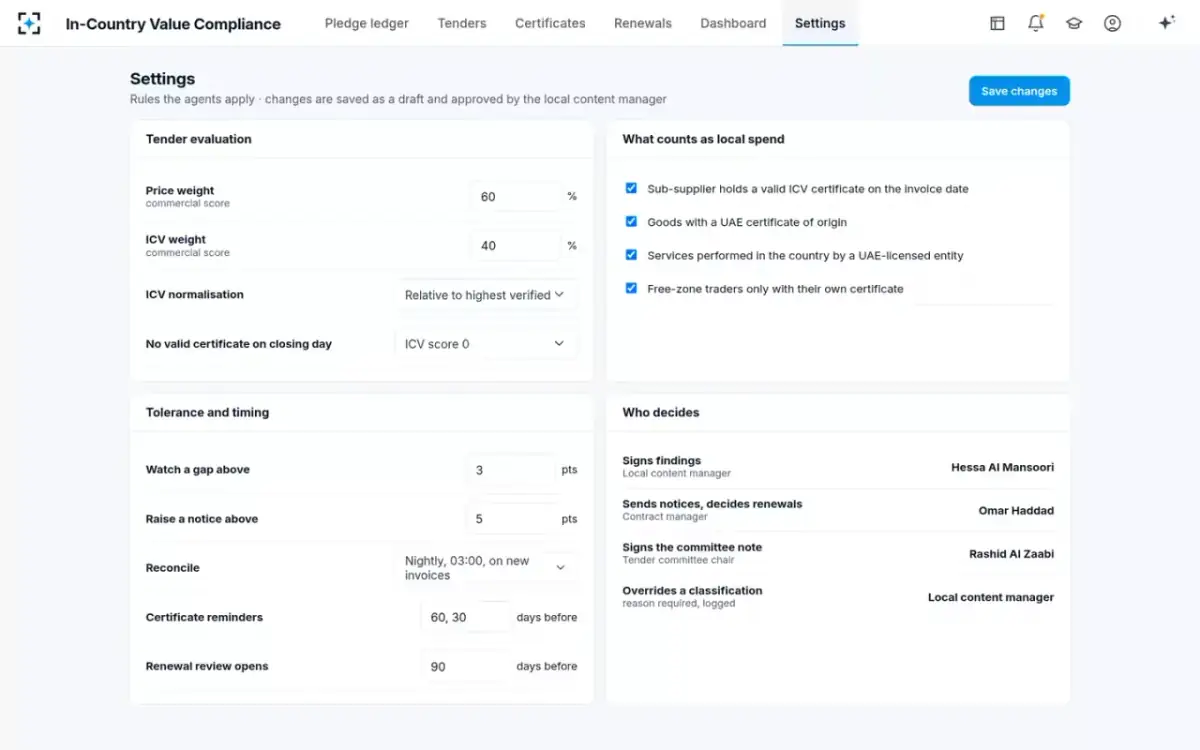Viewport: 1200px width, 750px height.
Task: Click the What counts as local spend heading
Action: (x=703, y=139)
